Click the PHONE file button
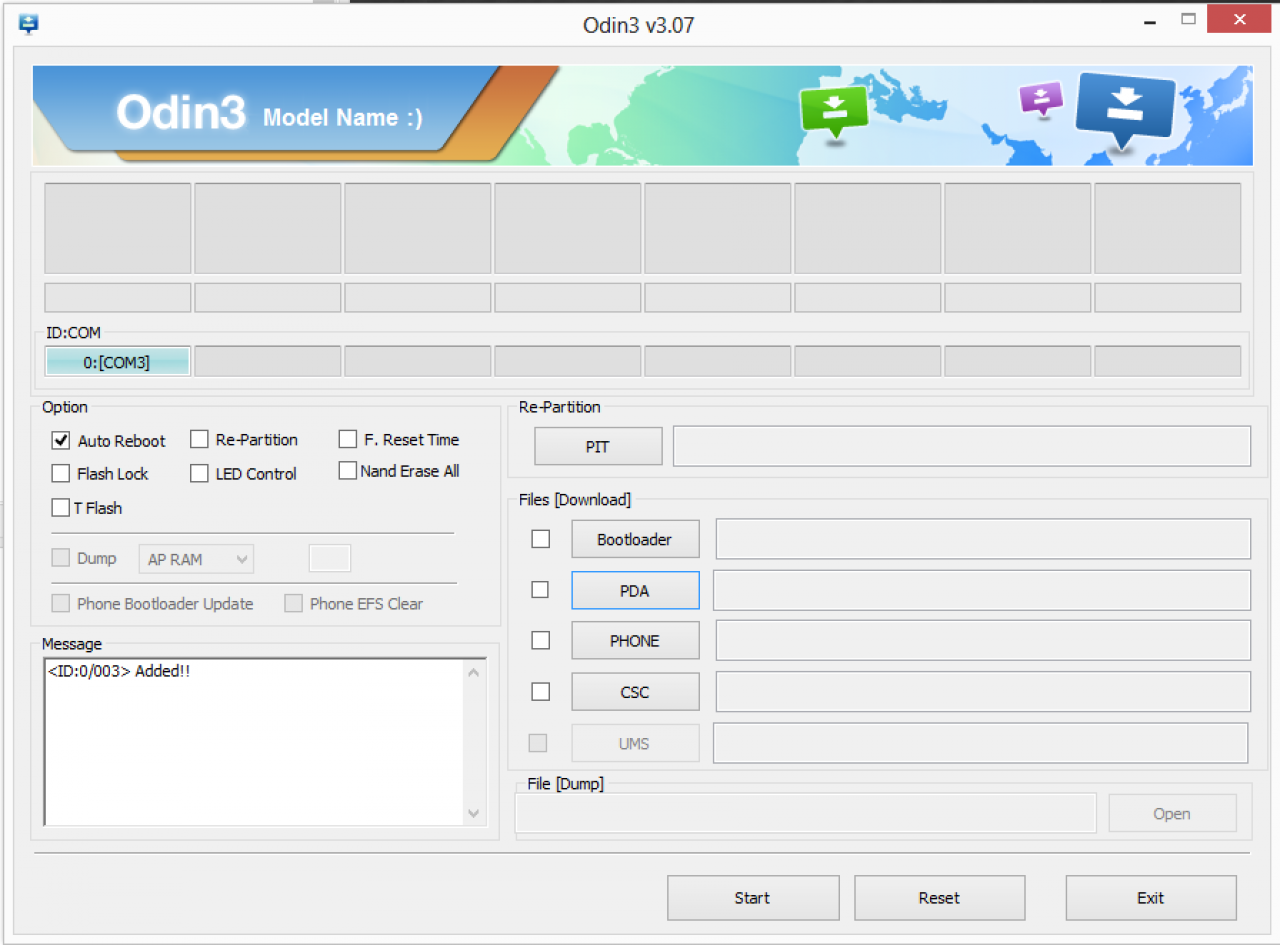The height and width of the screenshot is (945, 1280). 635,640
